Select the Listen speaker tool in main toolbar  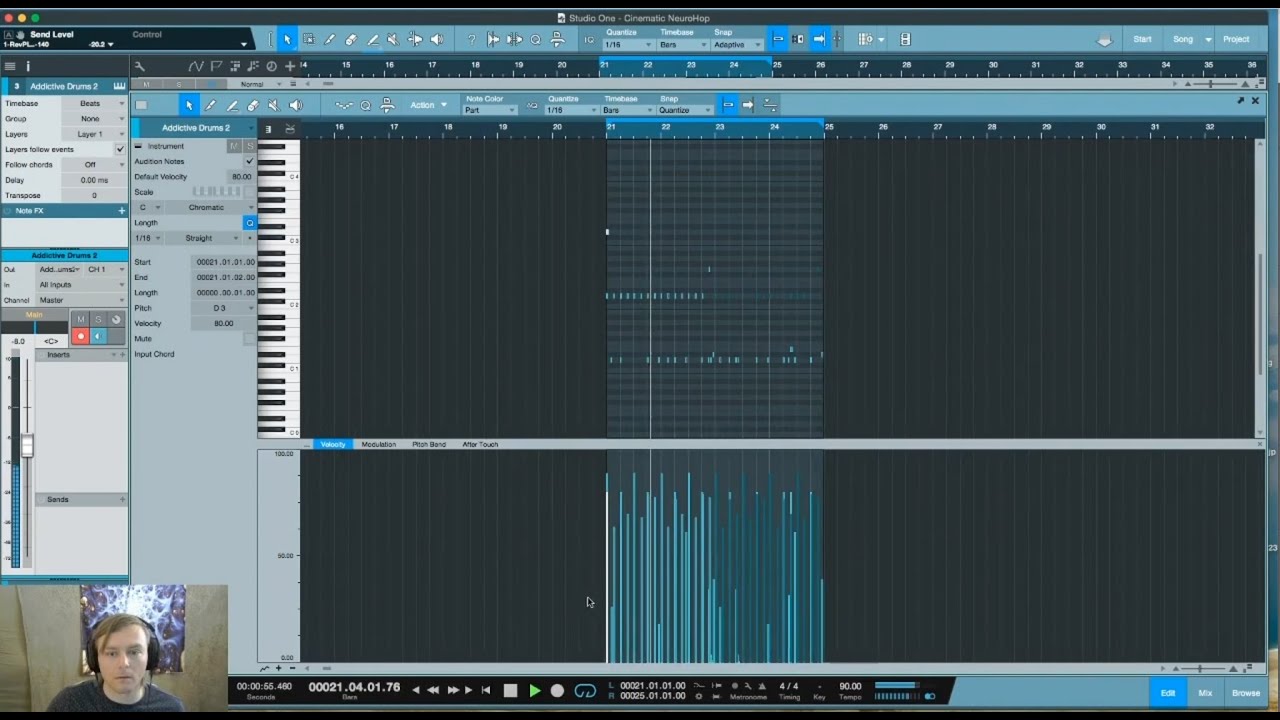point(436,39)
